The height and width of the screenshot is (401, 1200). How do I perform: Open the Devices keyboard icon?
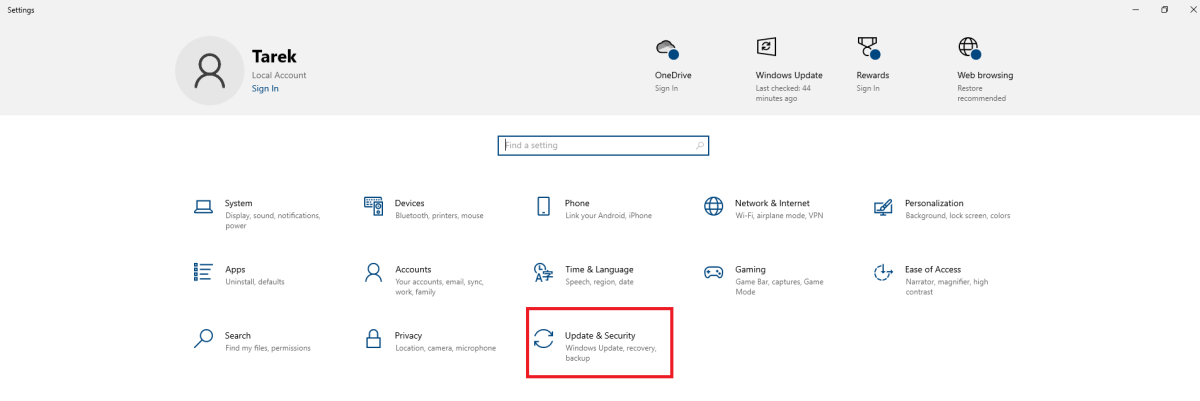click(x=374, y=206)
